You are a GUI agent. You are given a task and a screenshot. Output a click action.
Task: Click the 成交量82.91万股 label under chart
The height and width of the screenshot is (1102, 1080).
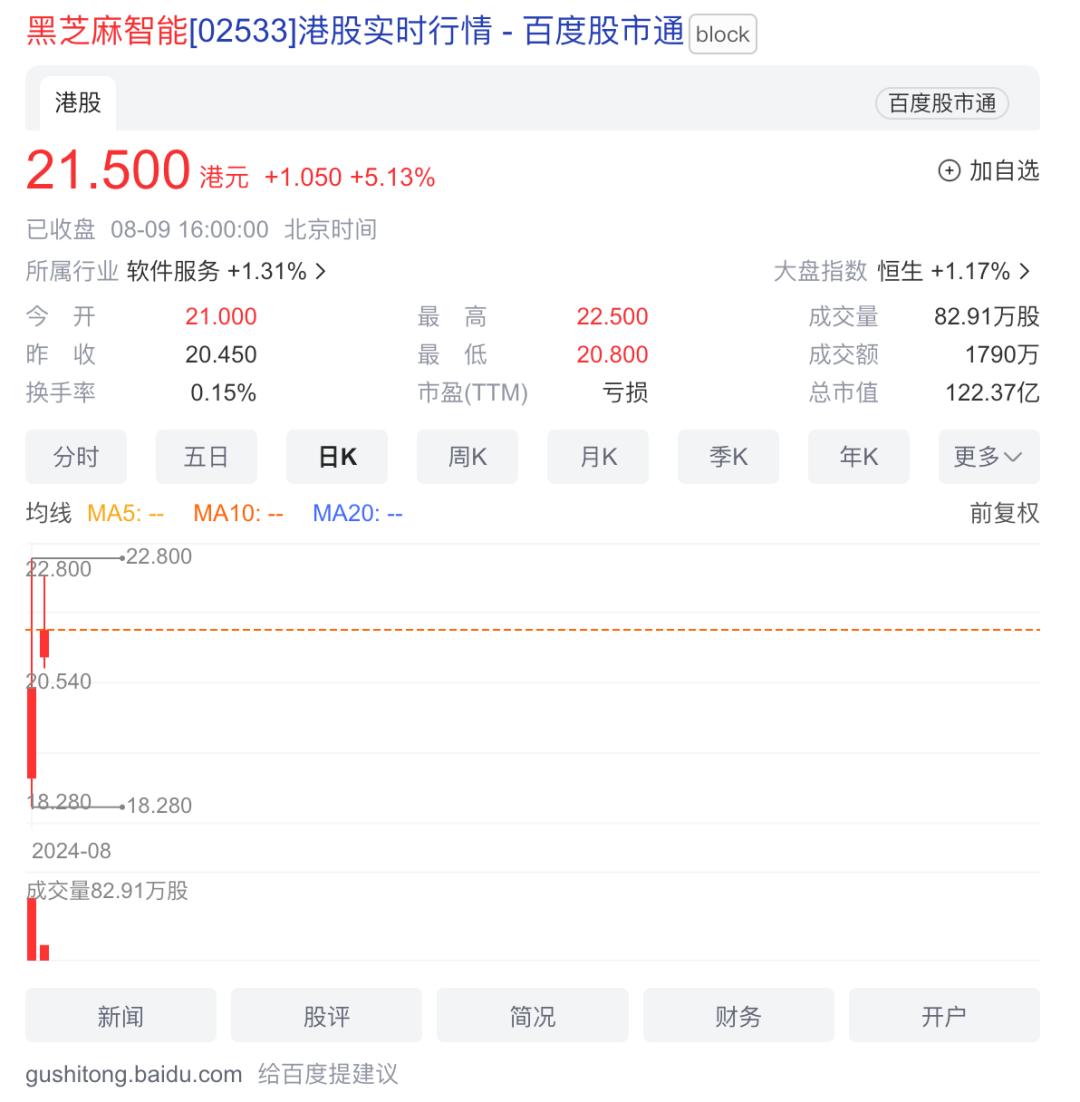(107, 890)
